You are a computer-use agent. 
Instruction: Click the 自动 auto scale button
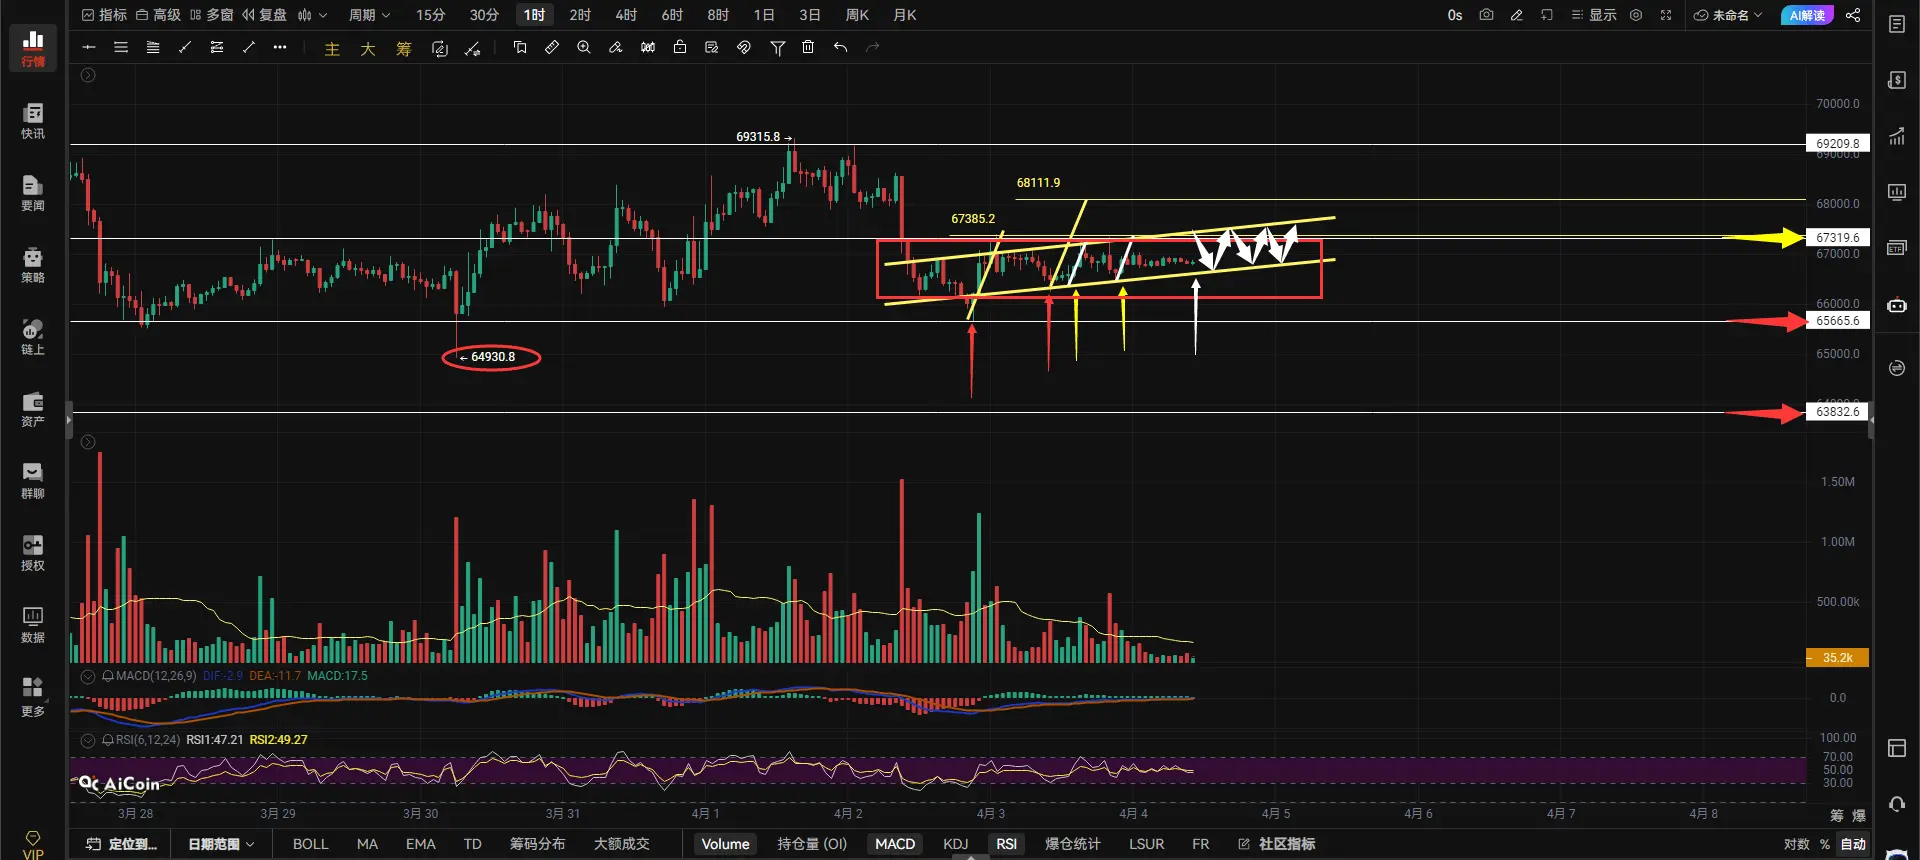click(x=1853, y=844)
